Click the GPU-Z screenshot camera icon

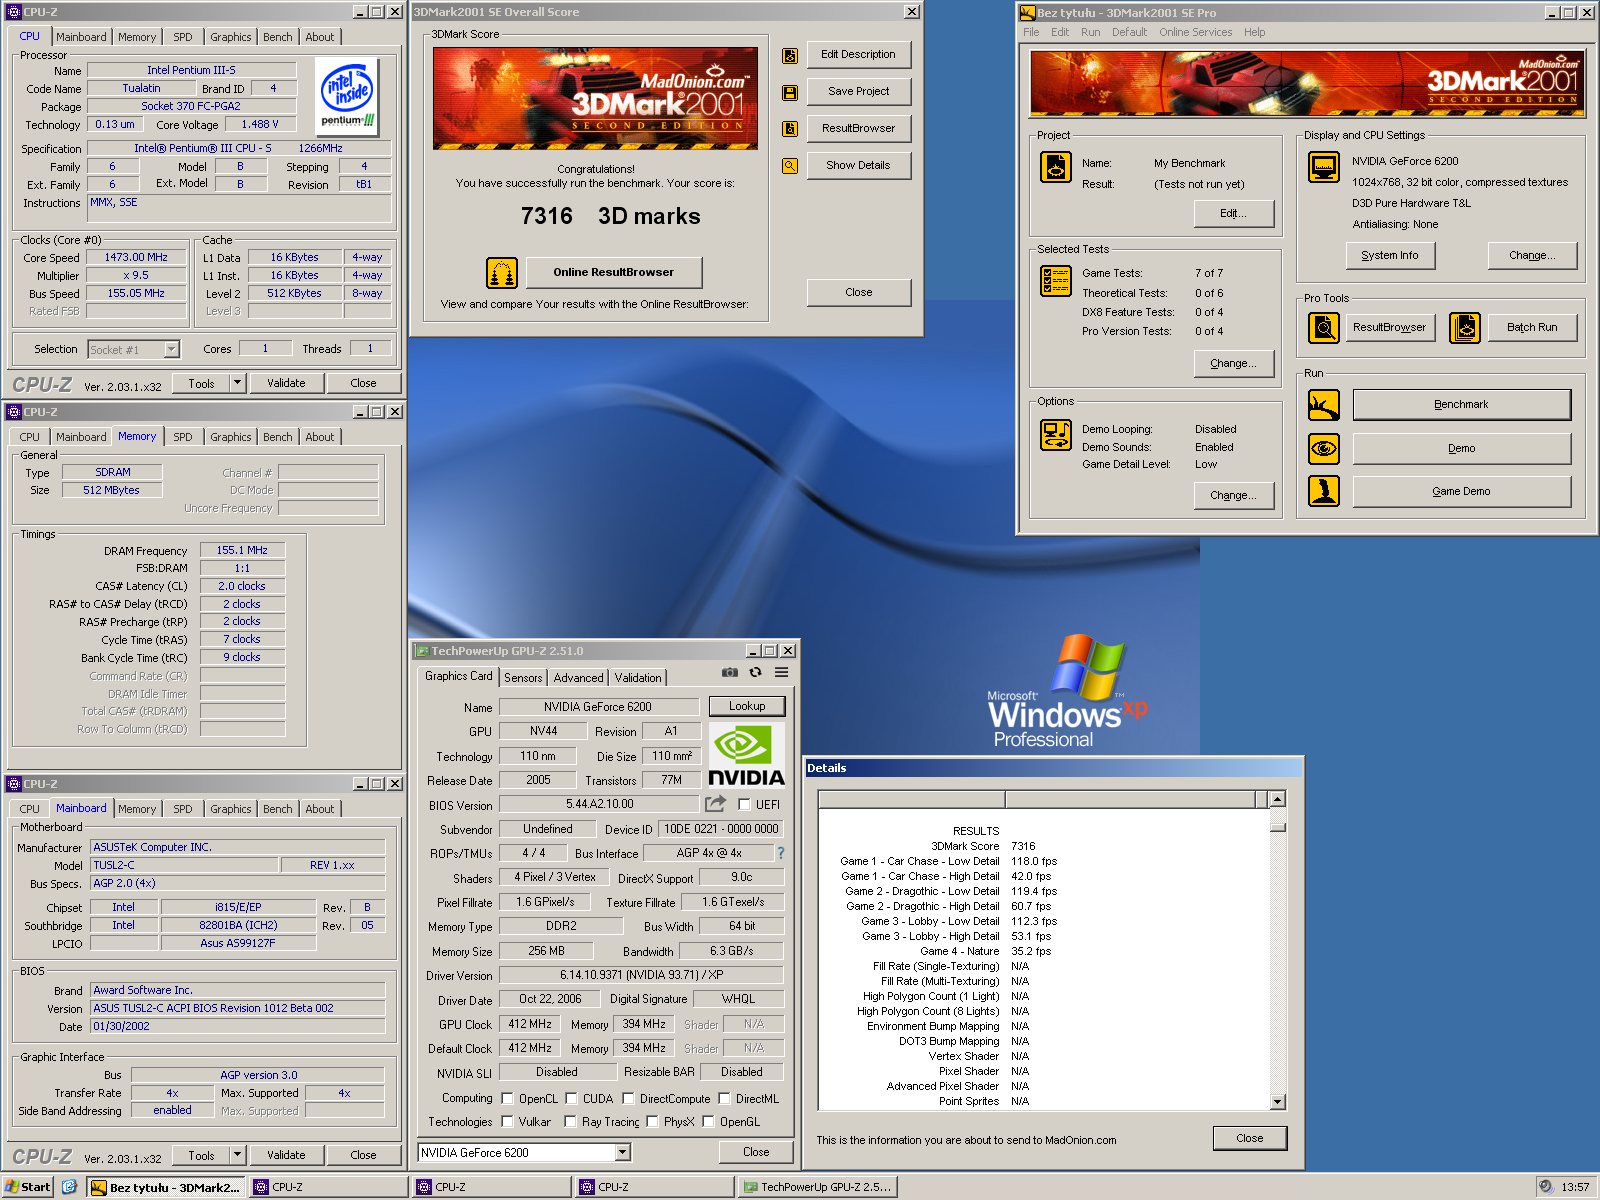click(730, 672)
